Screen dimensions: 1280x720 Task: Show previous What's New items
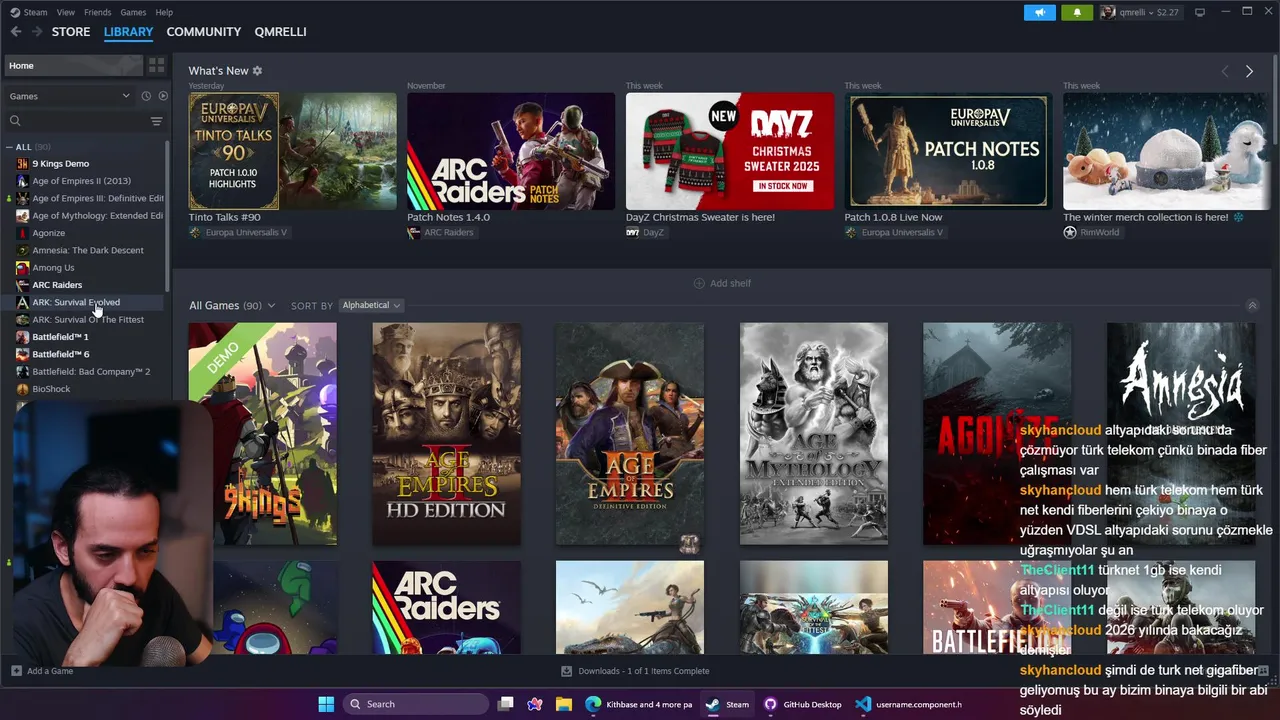click(1225, 71)
